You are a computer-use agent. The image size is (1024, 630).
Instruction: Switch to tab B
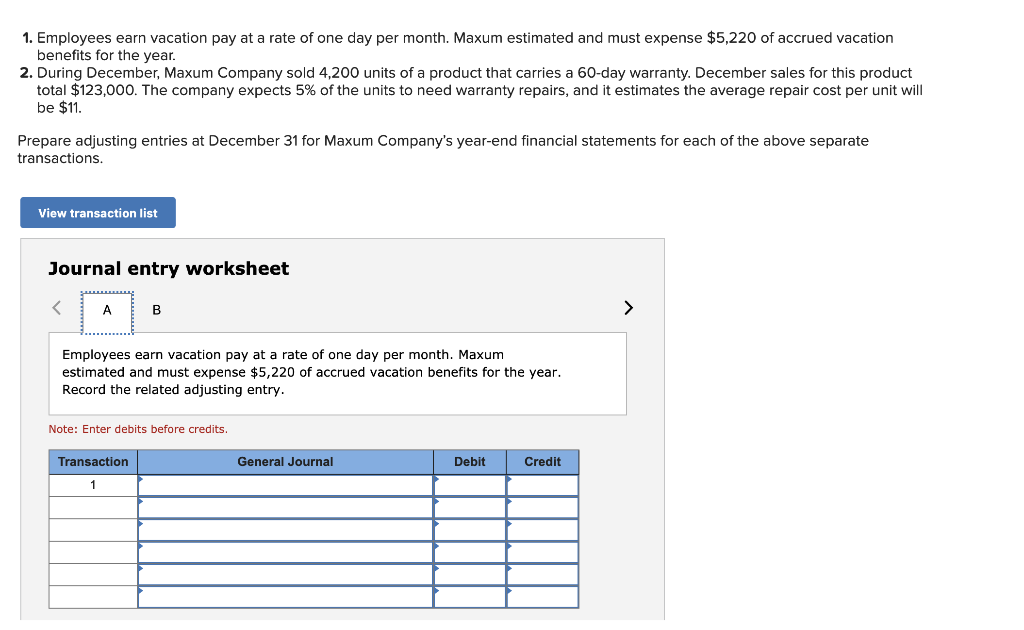point(156,310)
